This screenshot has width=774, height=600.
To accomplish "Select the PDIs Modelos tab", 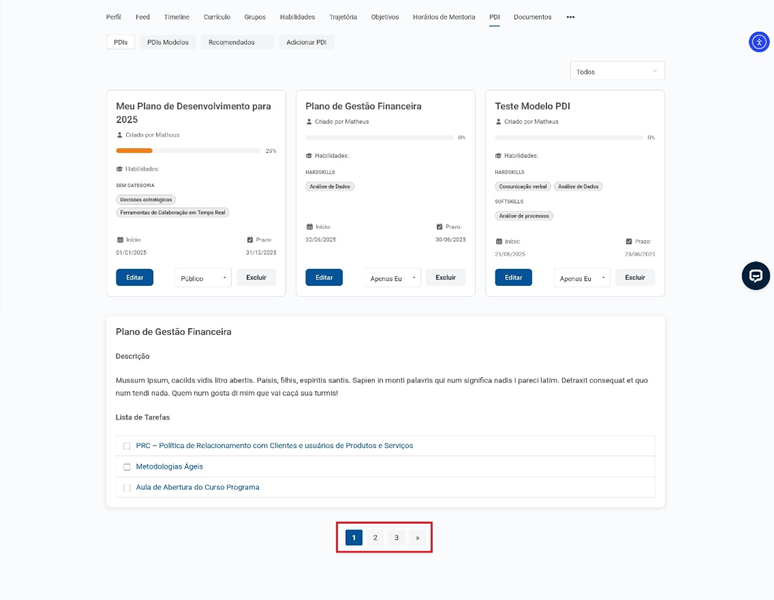I will [x=168, y=42].
